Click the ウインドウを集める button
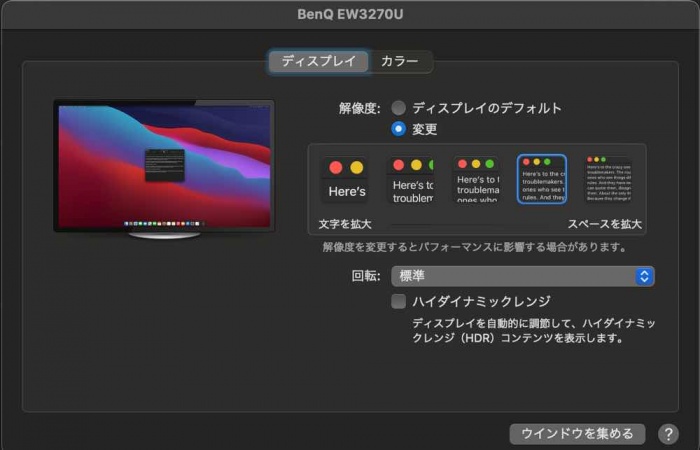Viewport: 700px width, 450px height. 577,433
